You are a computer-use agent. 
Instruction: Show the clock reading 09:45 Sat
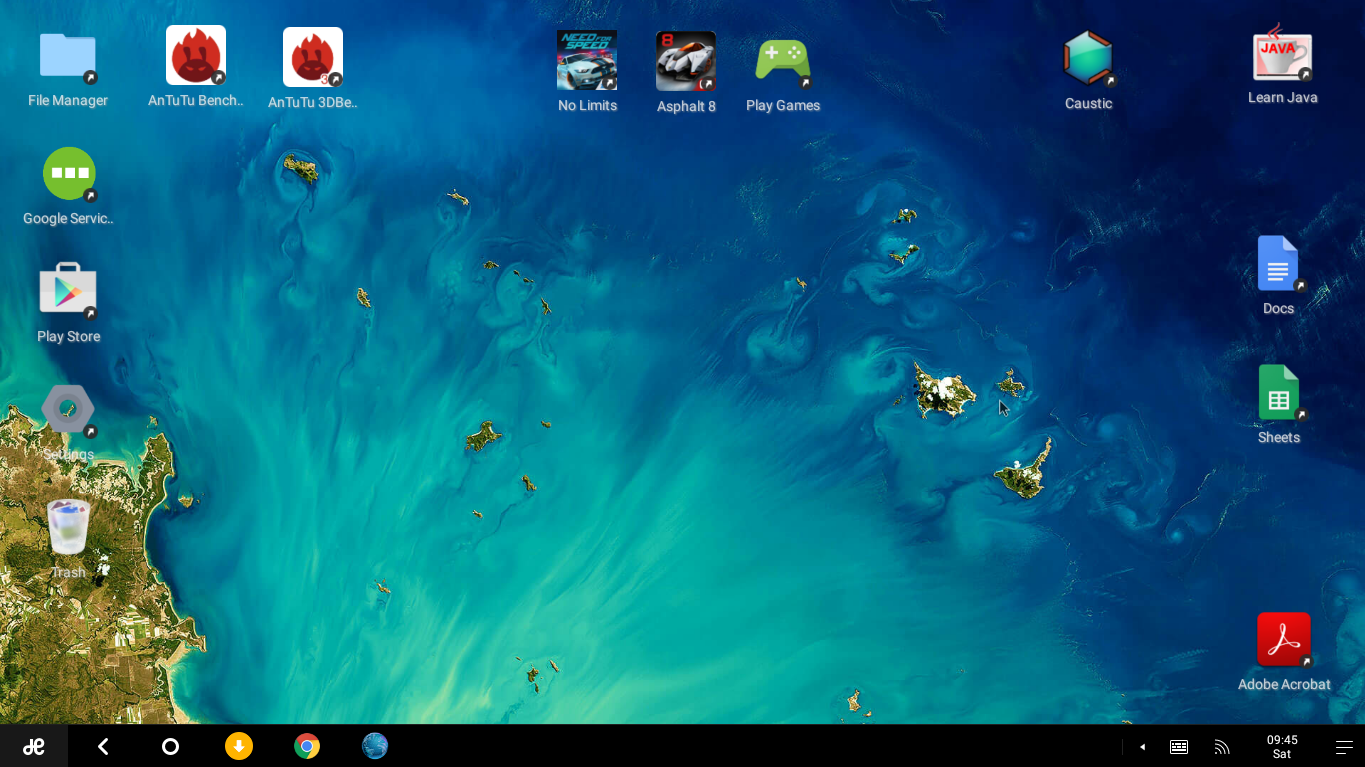tap(1282, 747)
